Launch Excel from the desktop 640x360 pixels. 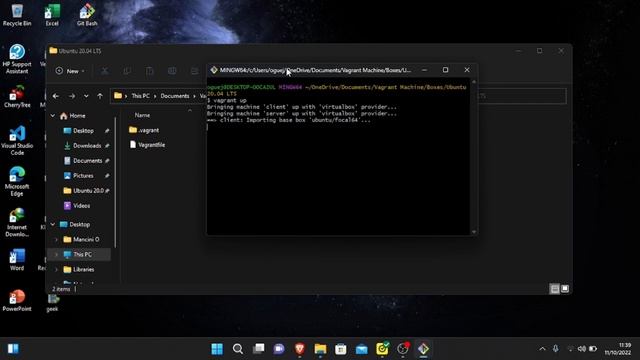point(52,15)
